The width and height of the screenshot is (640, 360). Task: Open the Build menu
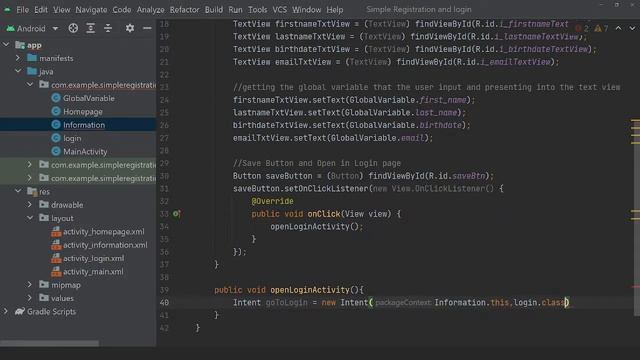click(x=214, y=9)
